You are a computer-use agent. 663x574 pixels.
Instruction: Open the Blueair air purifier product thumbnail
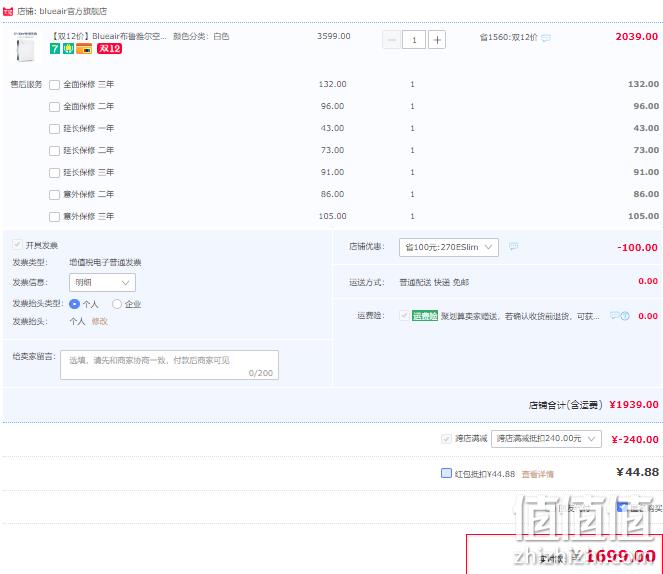point(25,46)
